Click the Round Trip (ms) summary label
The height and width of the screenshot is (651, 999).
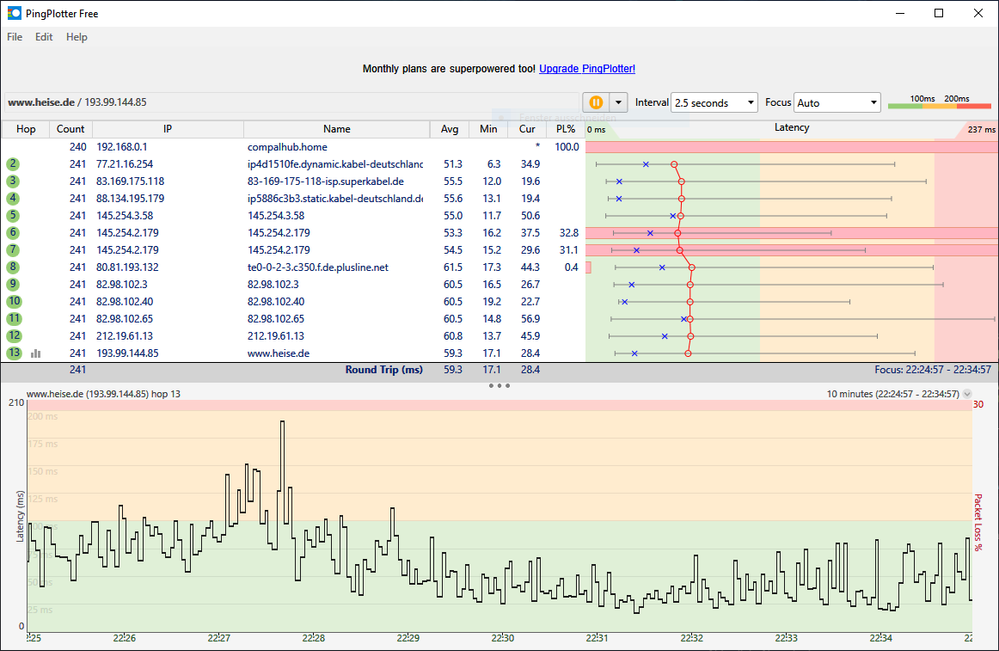pos(384,369)
